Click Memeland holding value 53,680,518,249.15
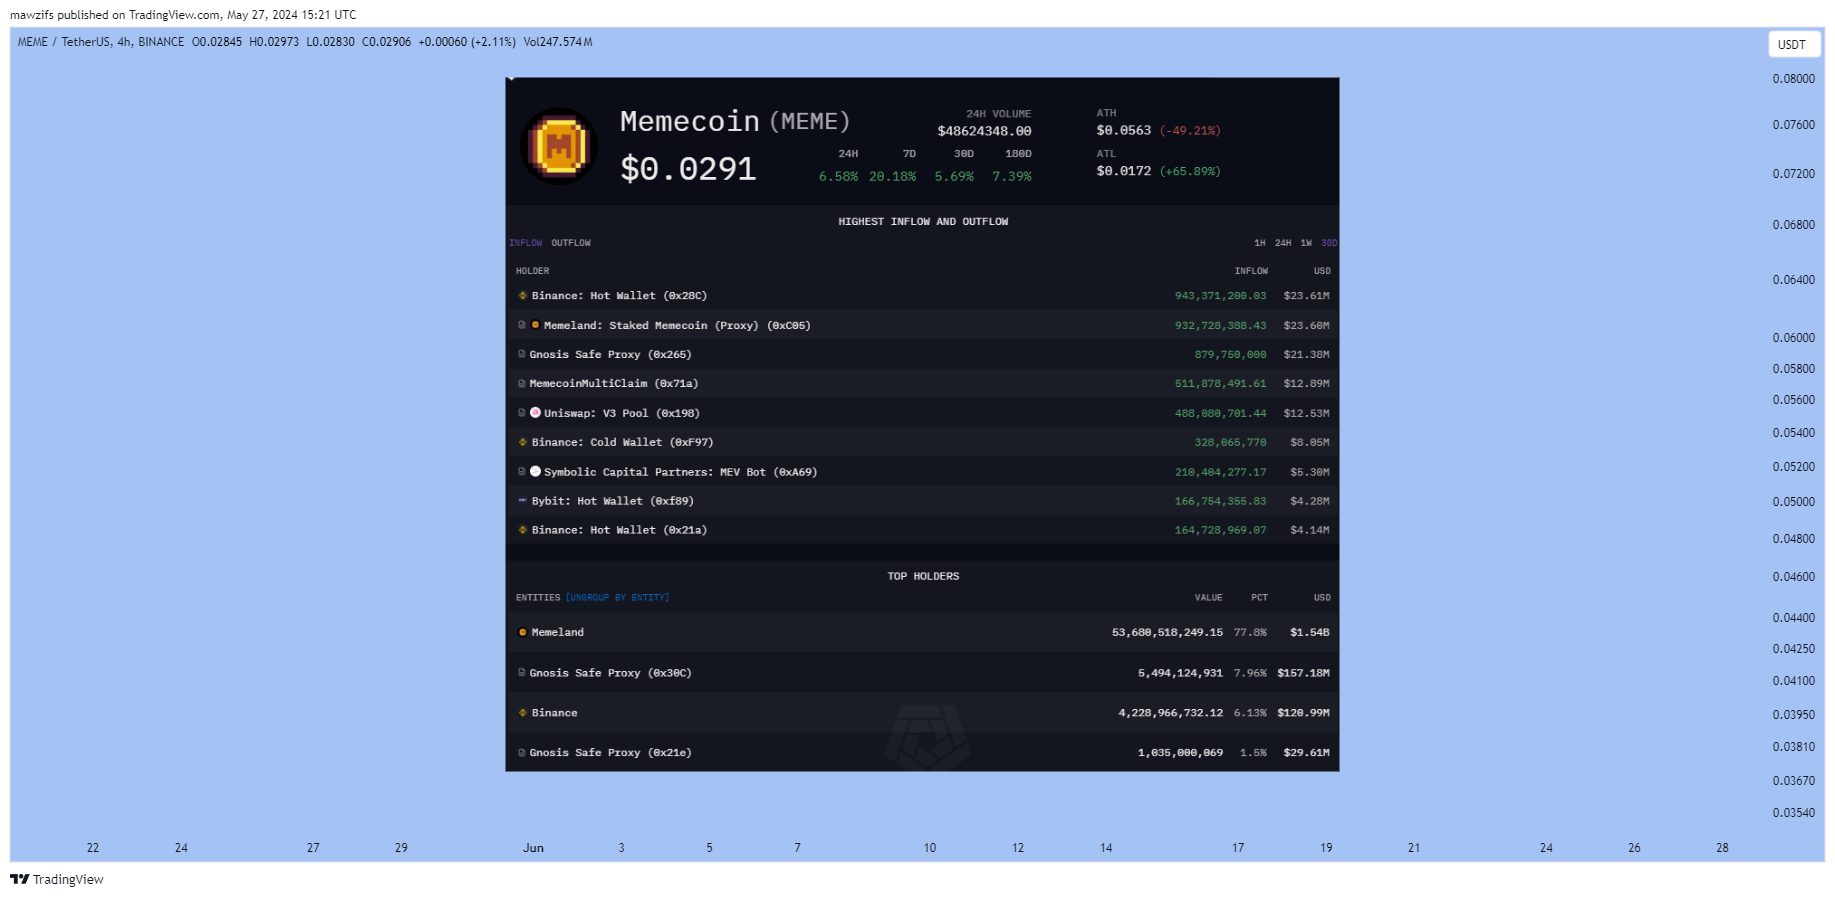Viewport: 1835px width, 897px height. (1167, 632)
